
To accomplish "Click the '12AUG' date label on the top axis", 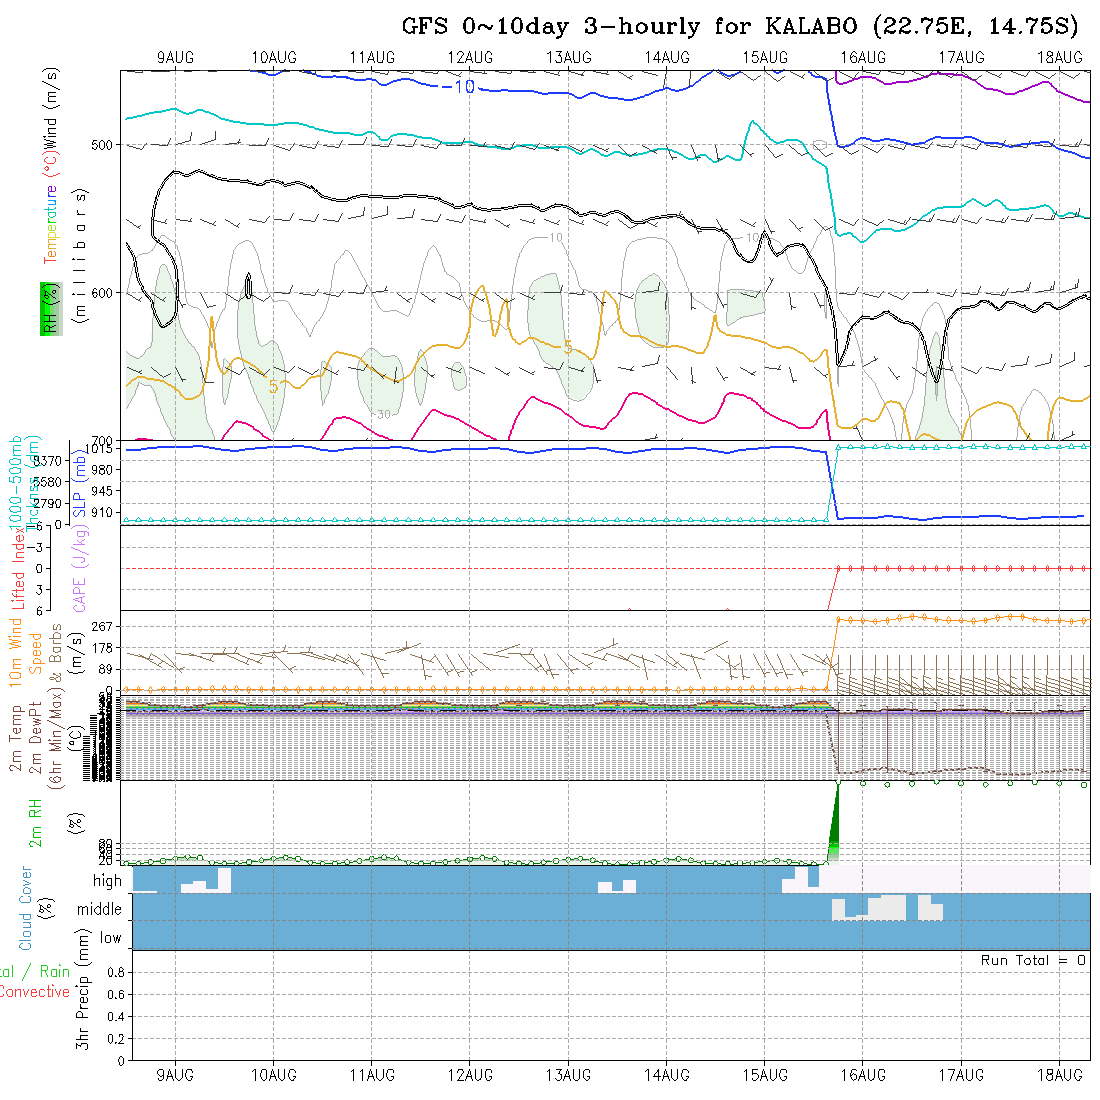I will tap(470, 58).
